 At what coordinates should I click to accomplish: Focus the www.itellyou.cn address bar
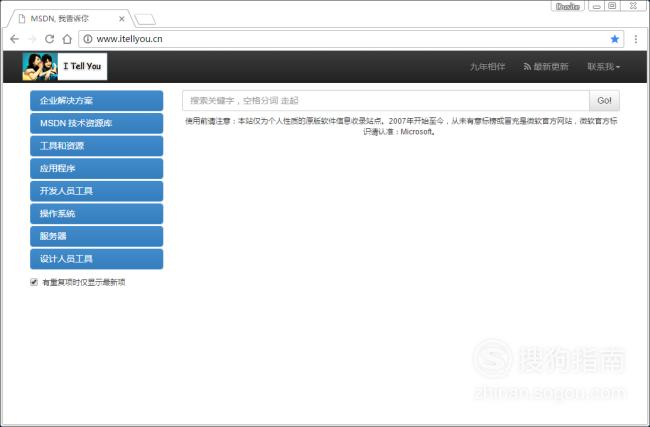[x=352, y=39]
